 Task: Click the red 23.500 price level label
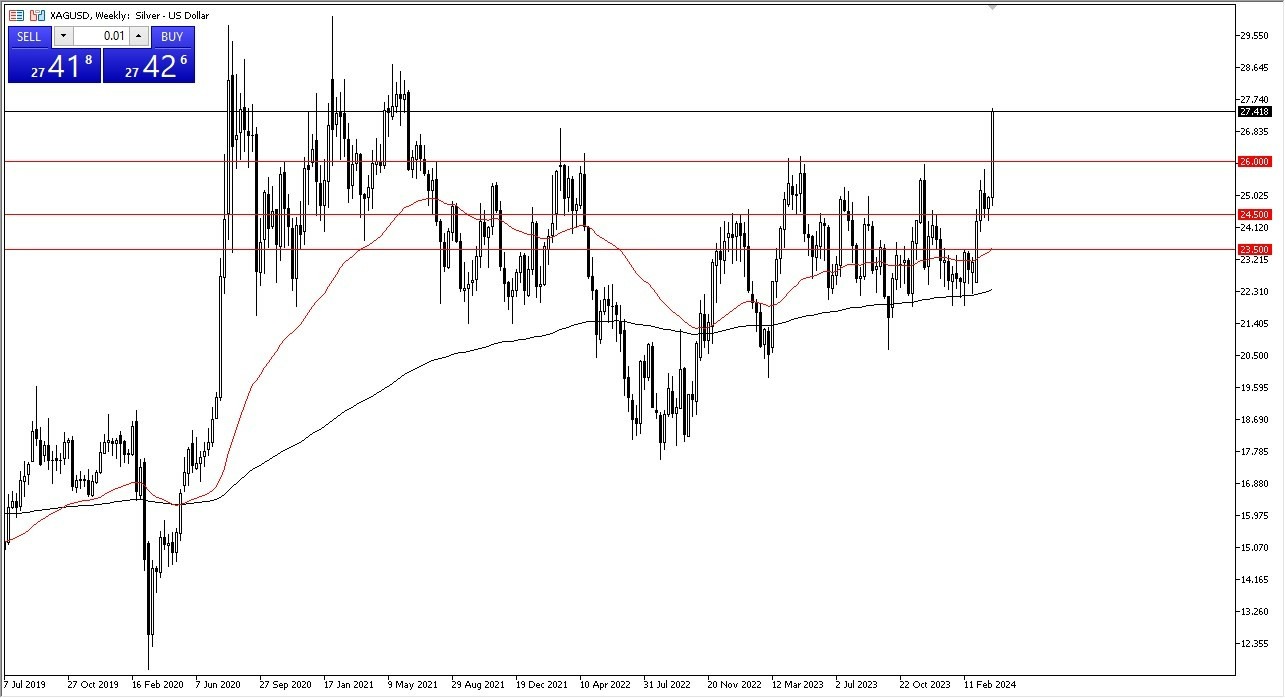(x=1256, y=249)
